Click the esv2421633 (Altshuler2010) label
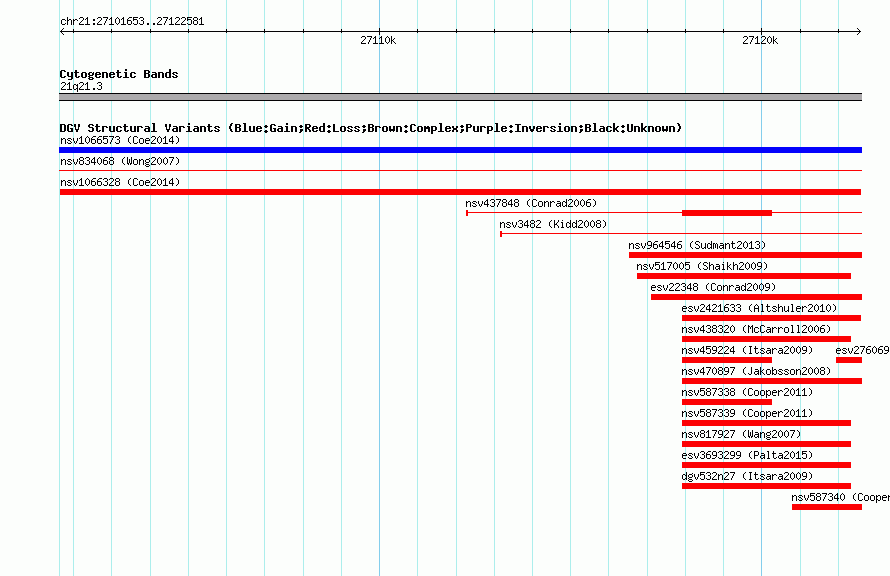The width and height of the screenshot is (890, 576). point(759,308)
